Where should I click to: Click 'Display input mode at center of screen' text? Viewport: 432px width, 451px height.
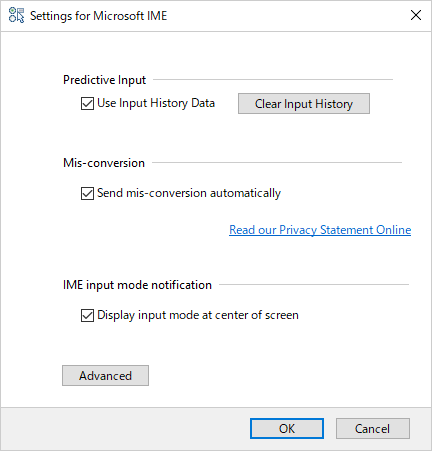[x=198, y=315]
